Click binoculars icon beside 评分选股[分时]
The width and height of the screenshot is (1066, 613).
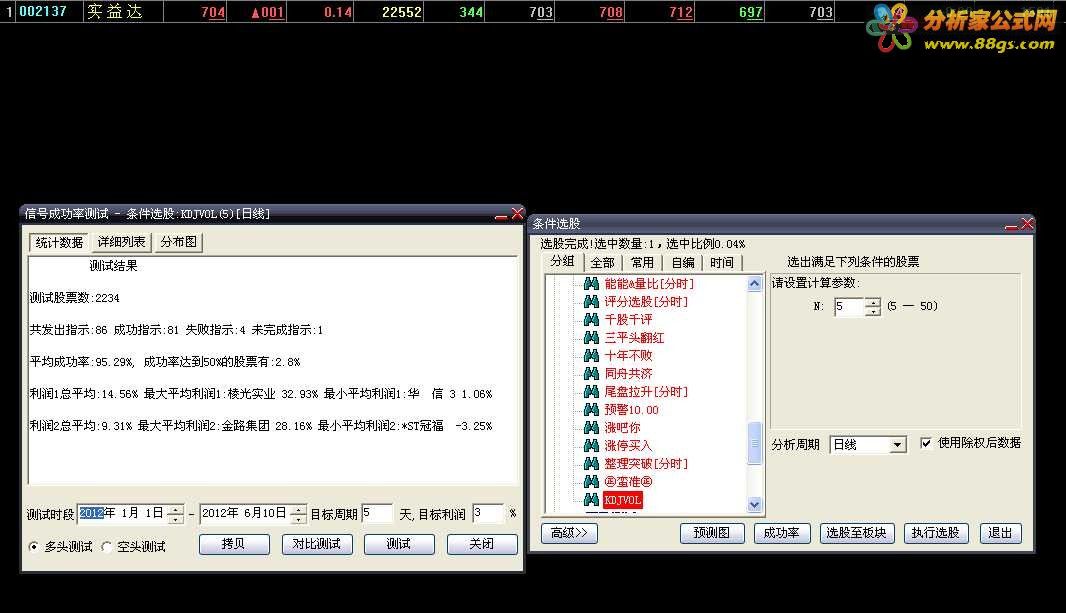coord(591,301)
